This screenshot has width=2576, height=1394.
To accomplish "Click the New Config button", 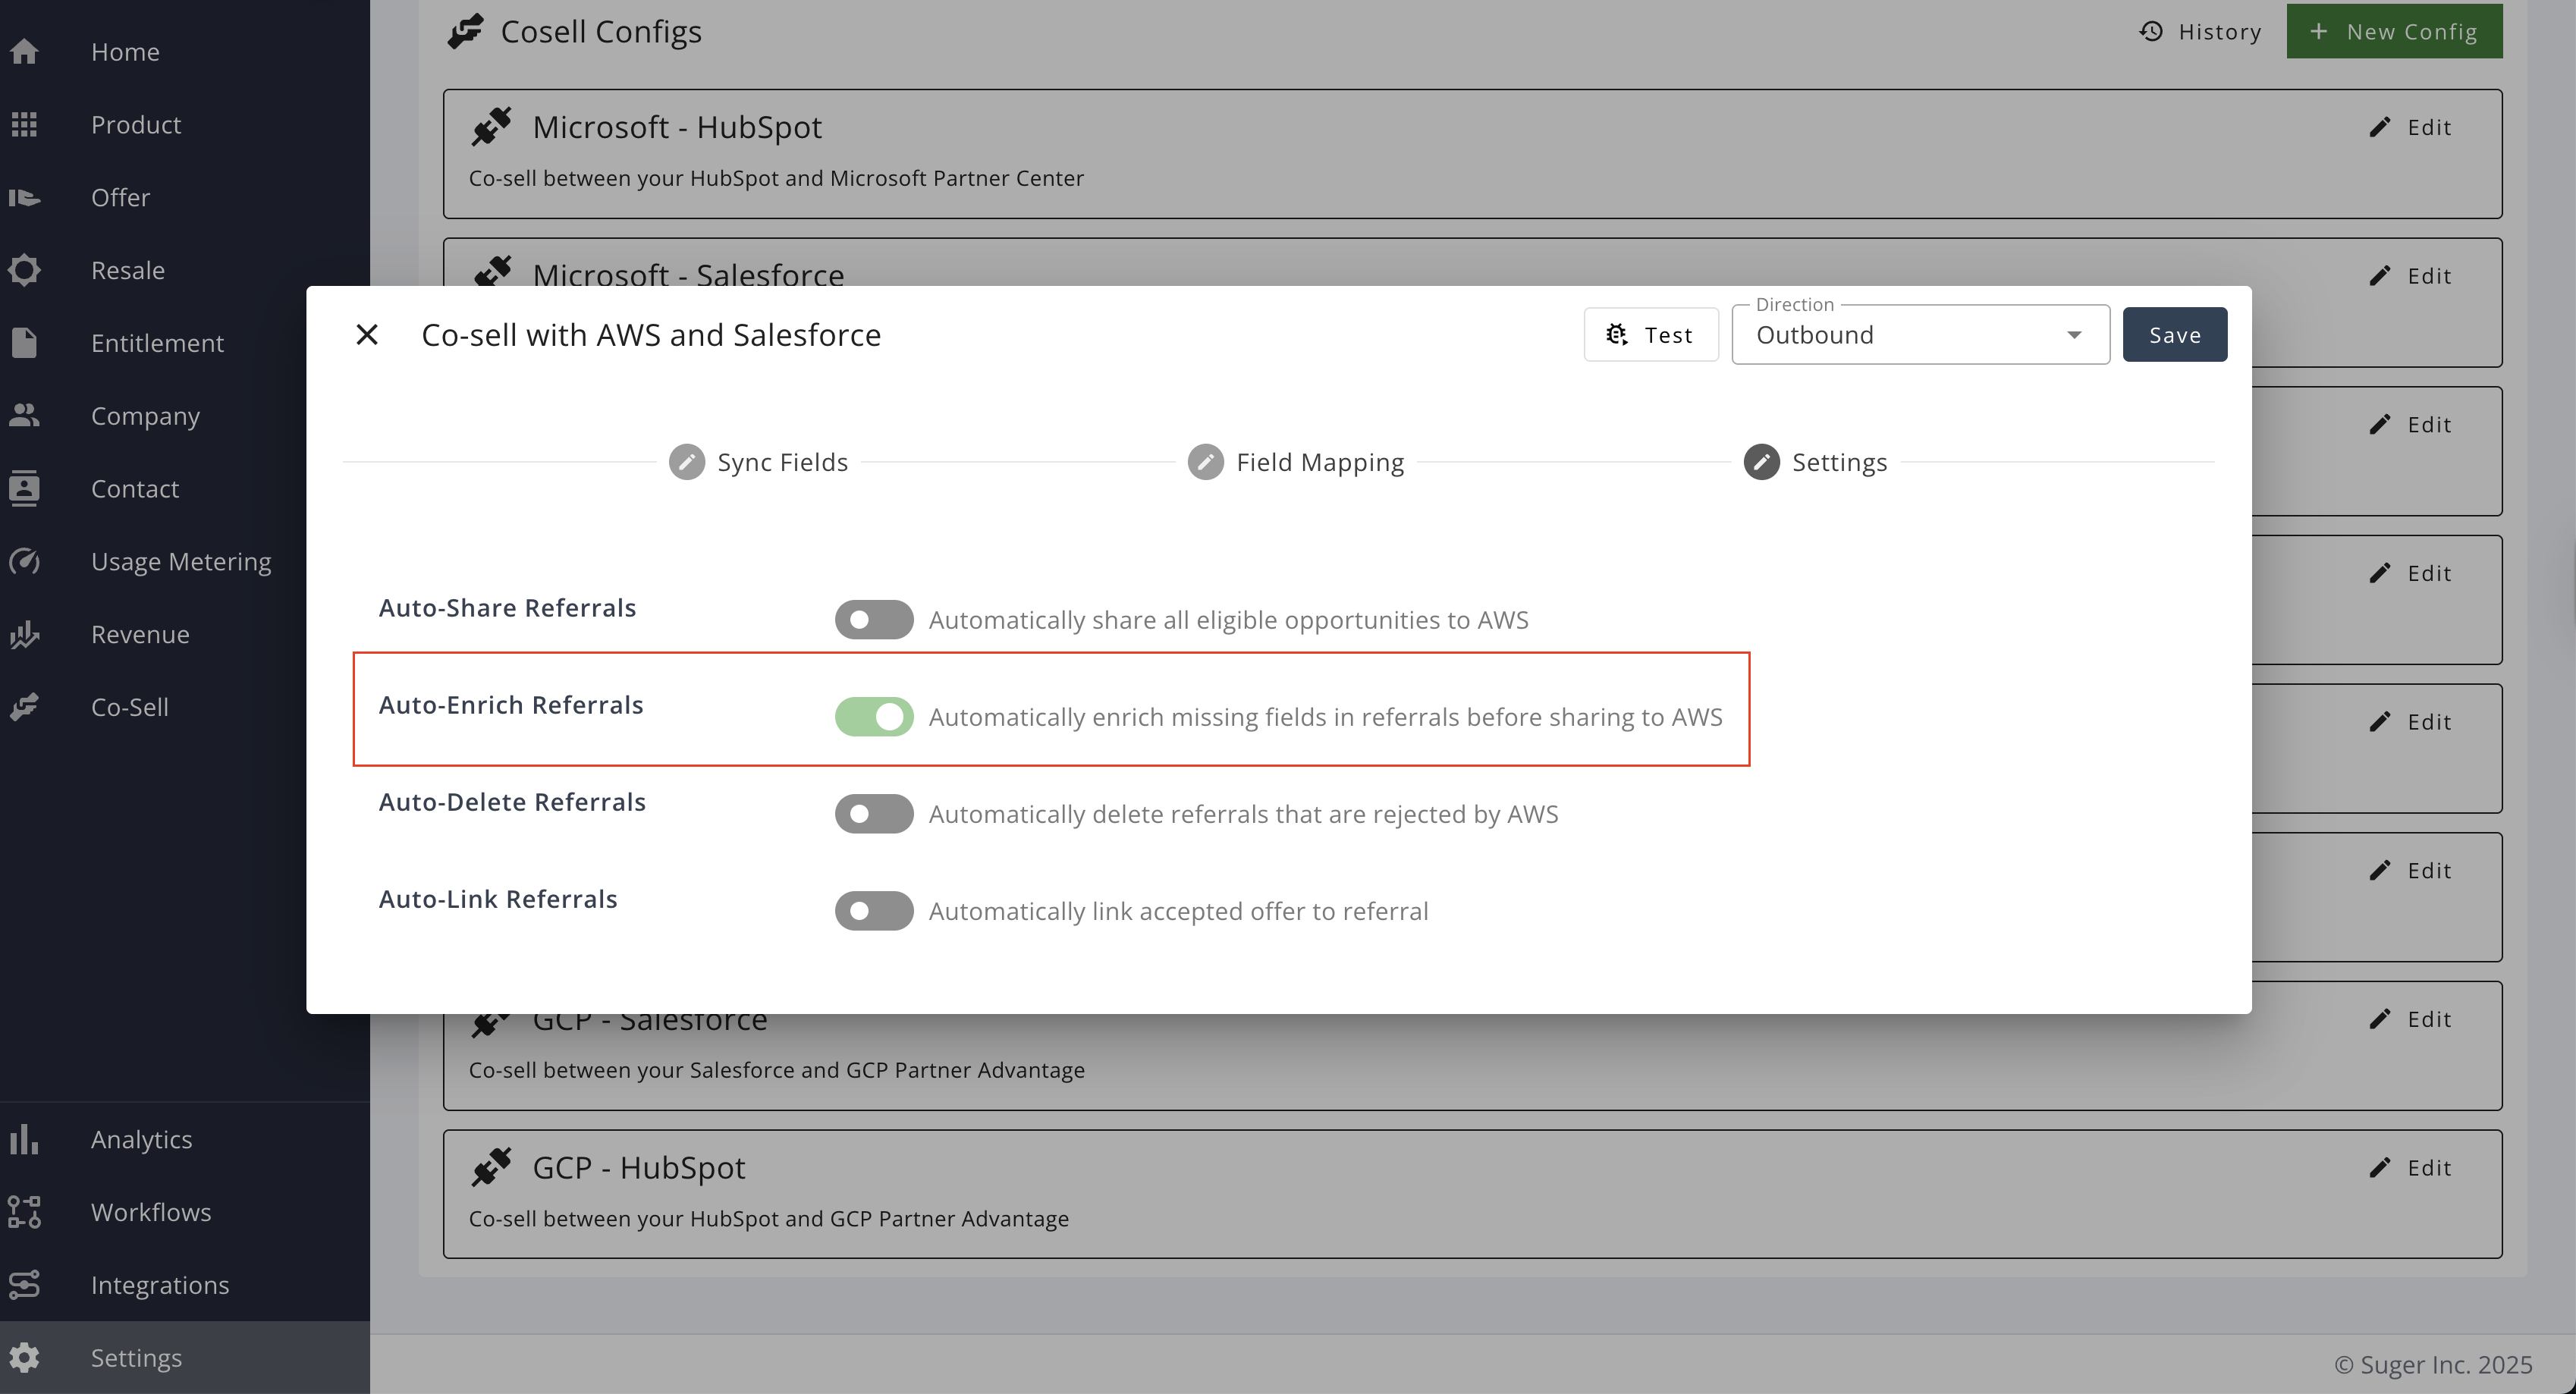I will [x=2393, y=32].
